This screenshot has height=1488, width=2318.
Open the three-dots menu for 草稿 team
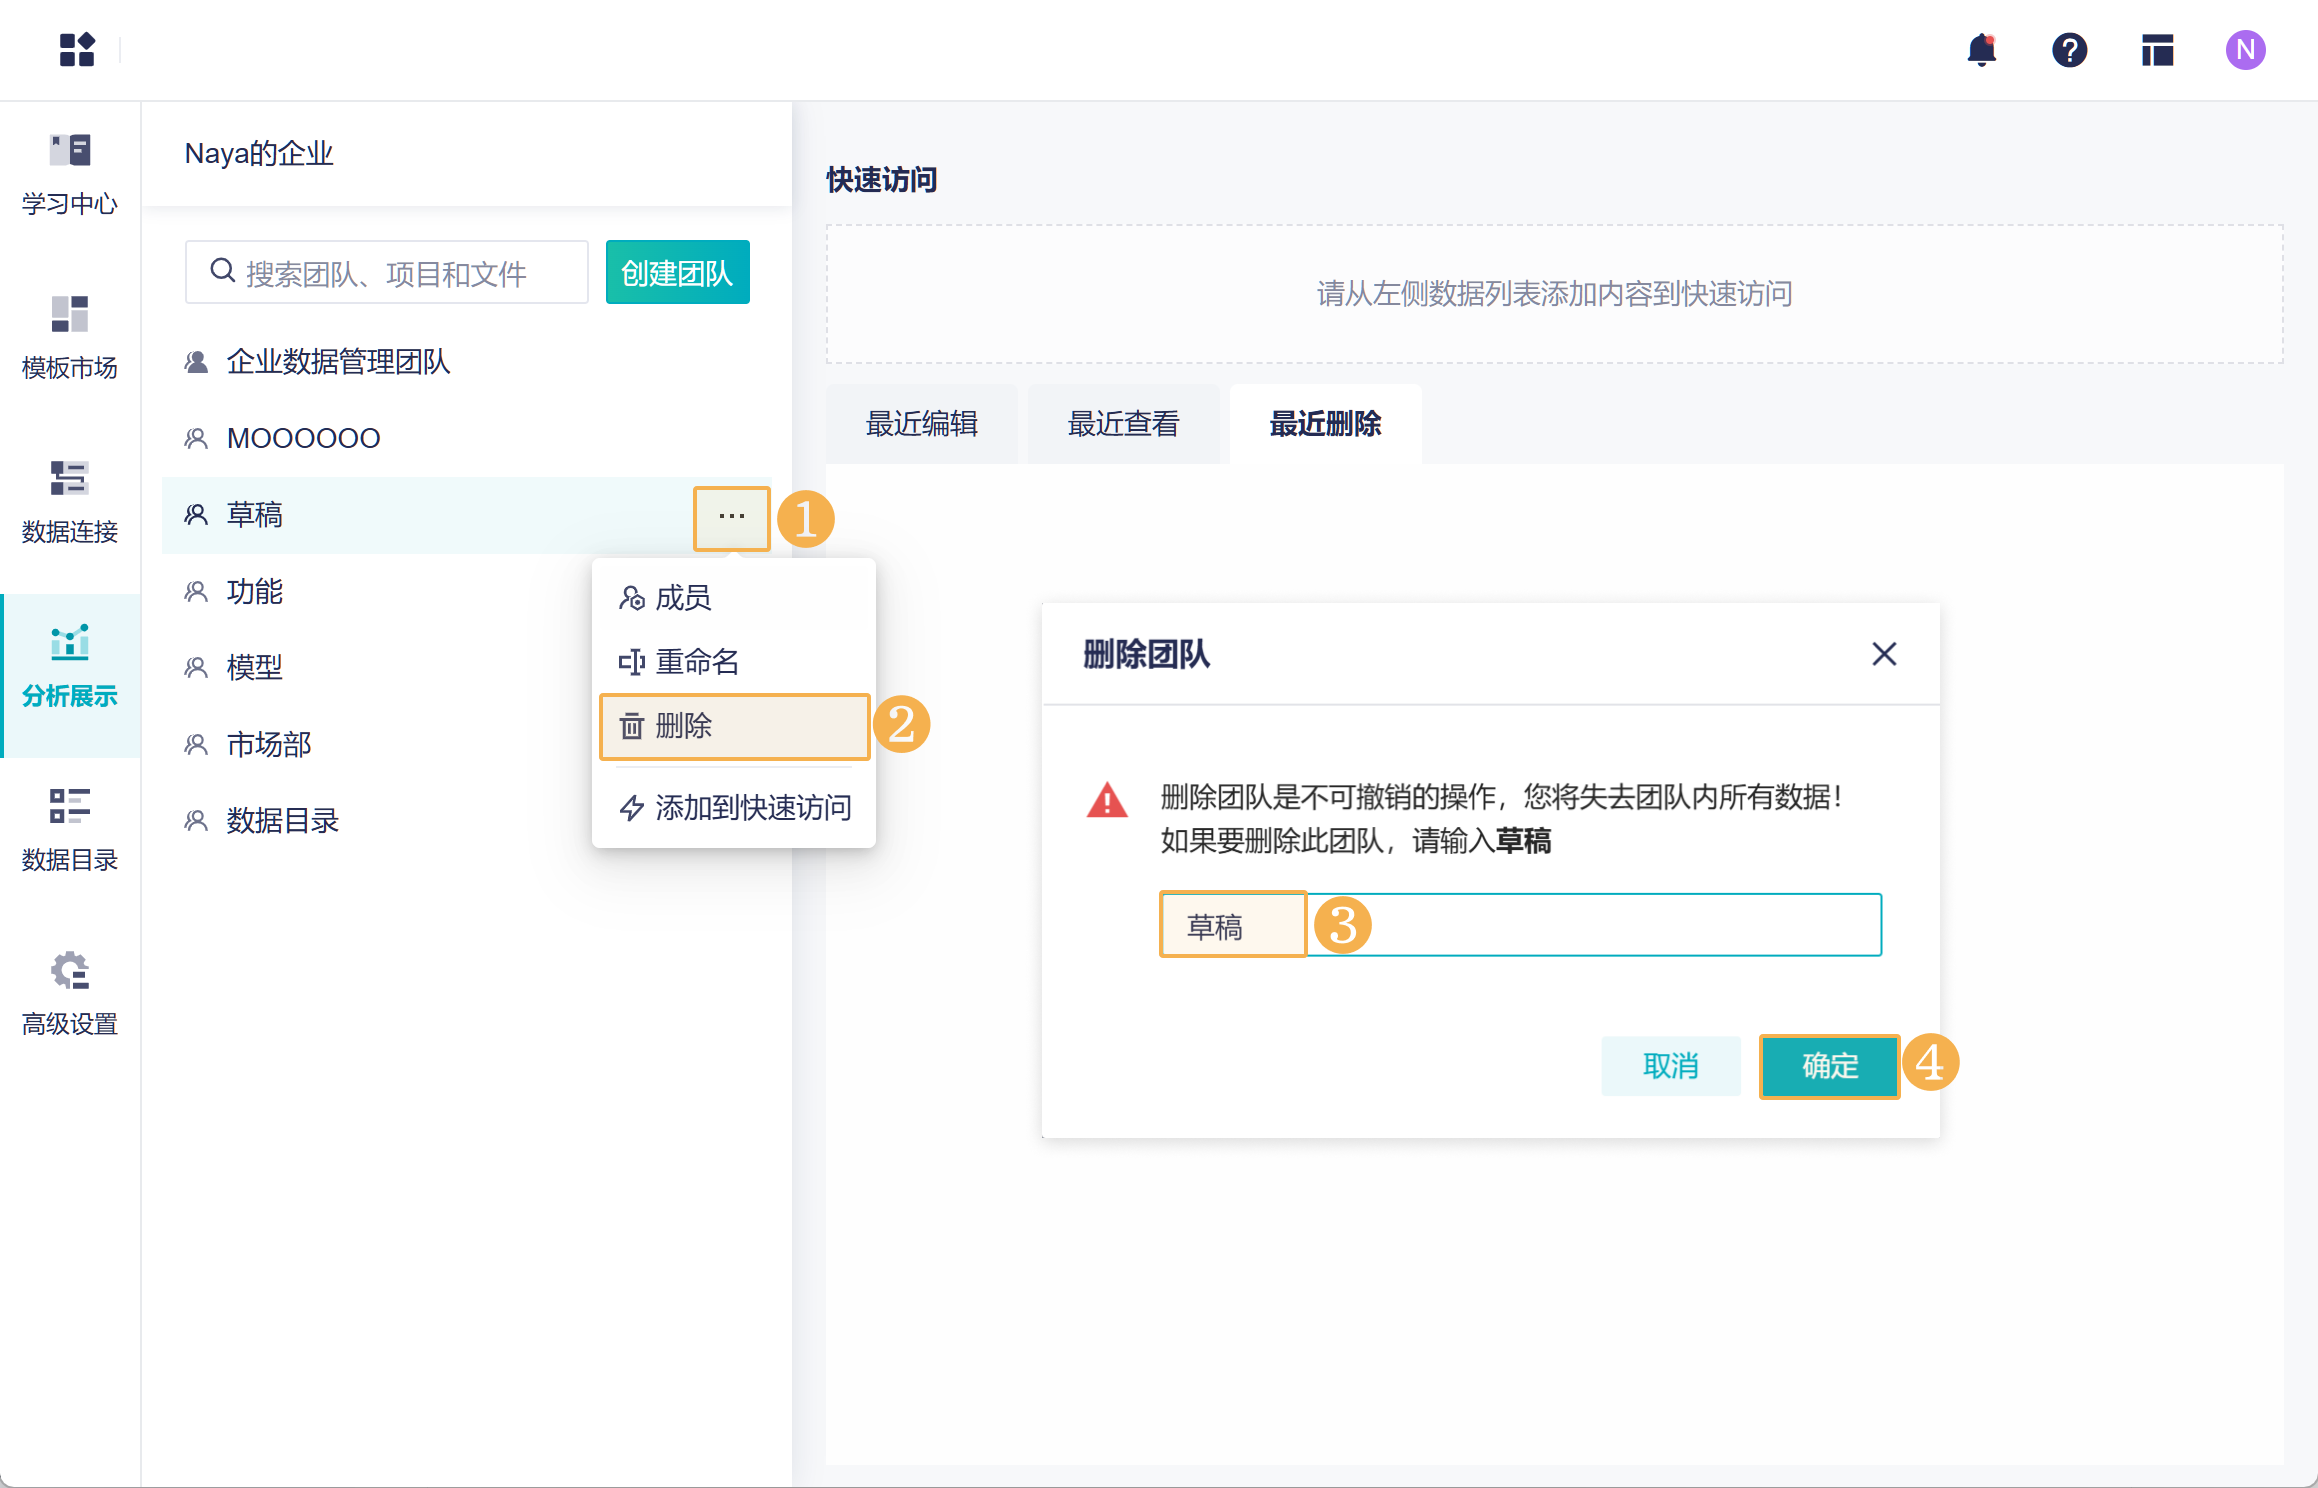click(x=731, y=517)
